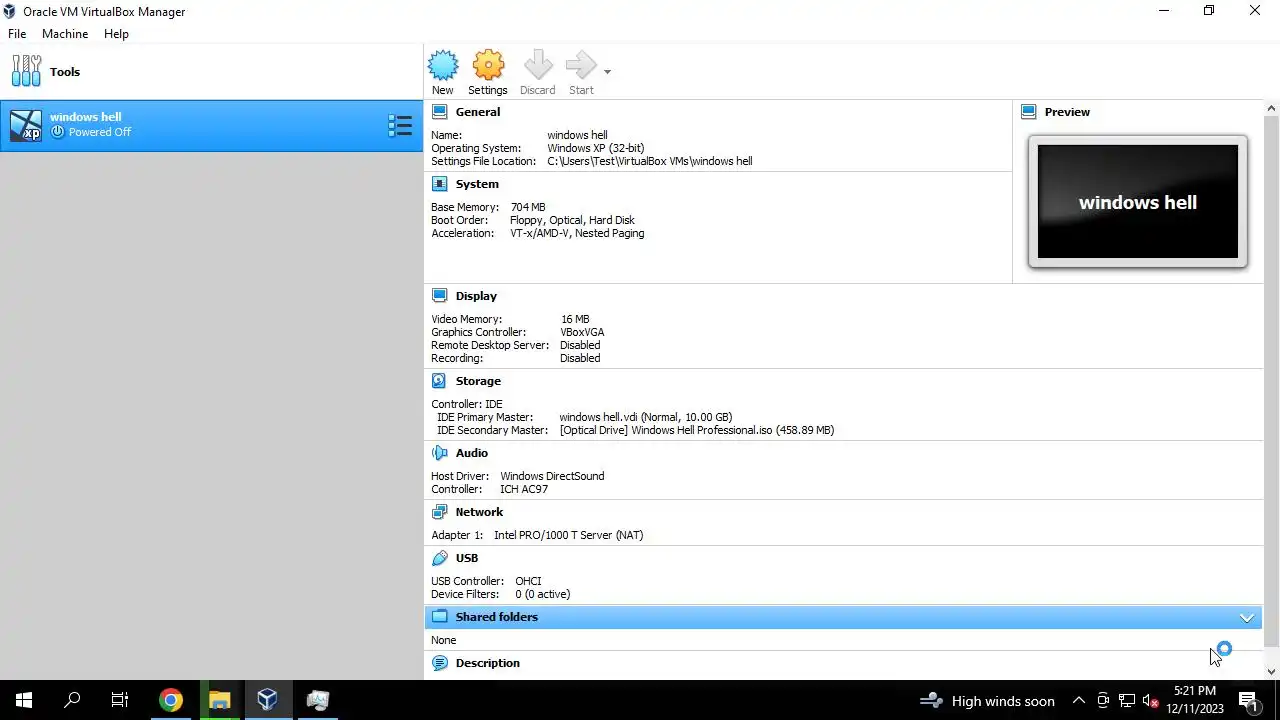
Task: Open the Settings gear icon
Action: pos(488,66)
